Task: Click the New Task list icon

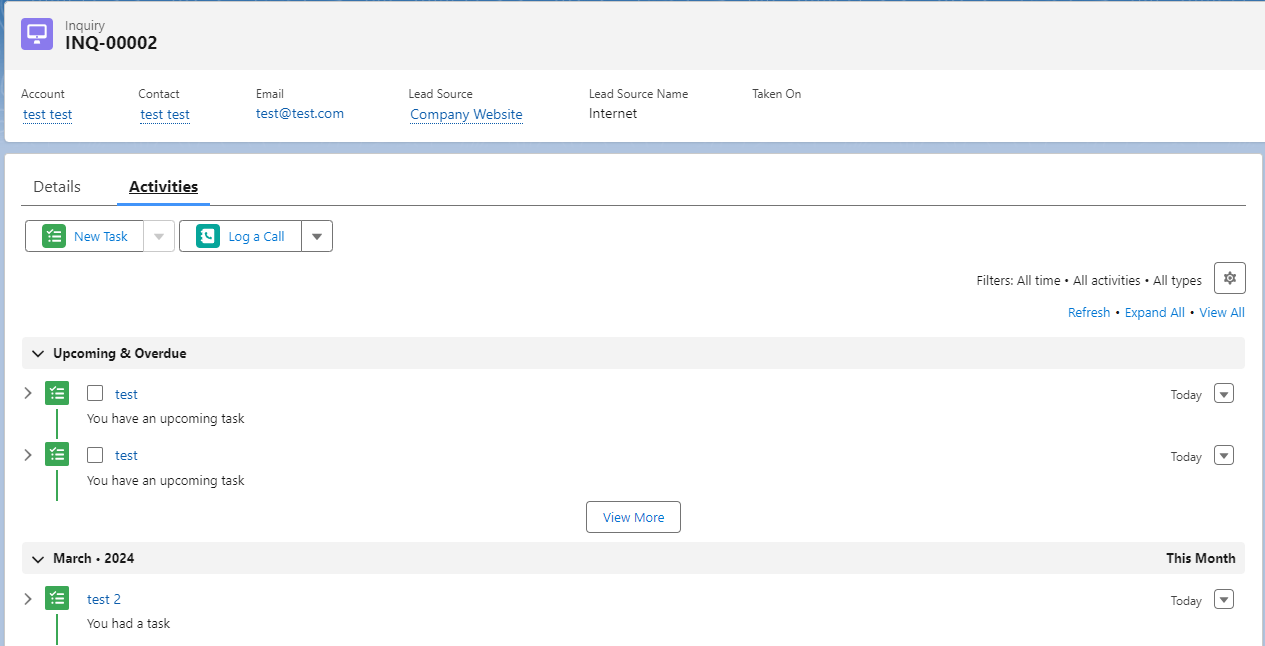Action: click(53, 236)
